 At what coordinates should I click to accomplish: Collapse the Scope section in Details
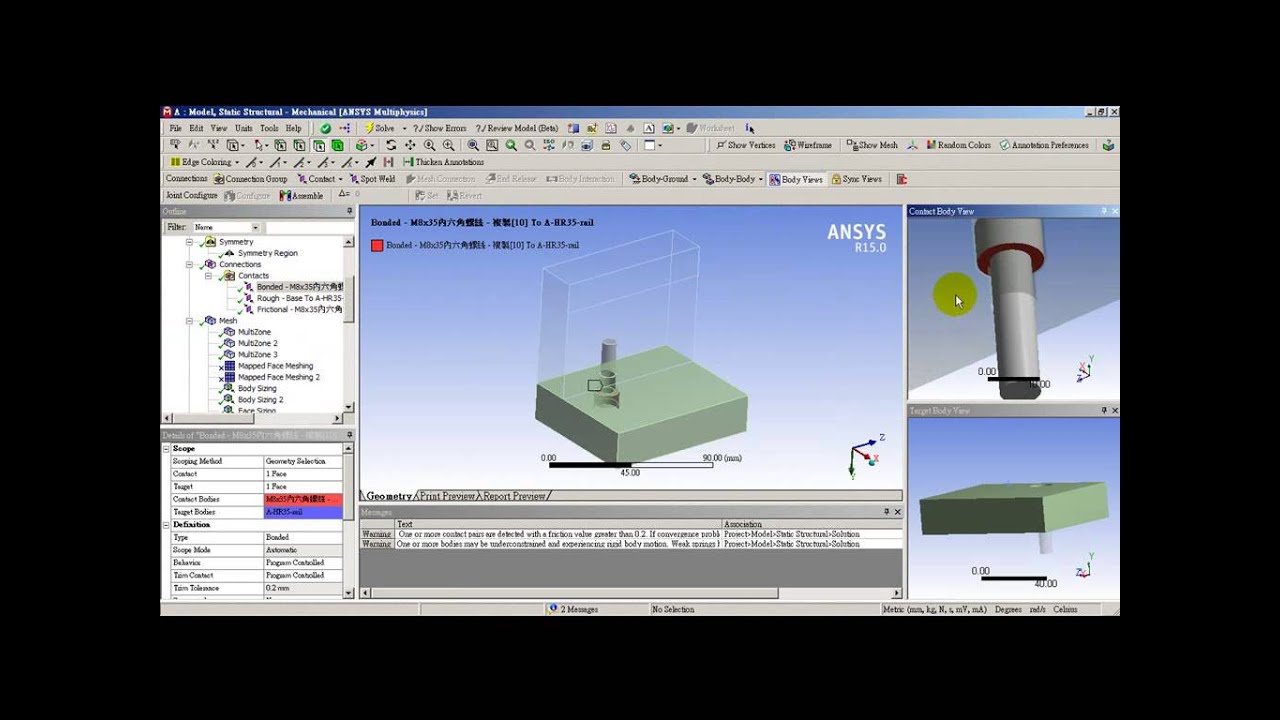[167, 449]
